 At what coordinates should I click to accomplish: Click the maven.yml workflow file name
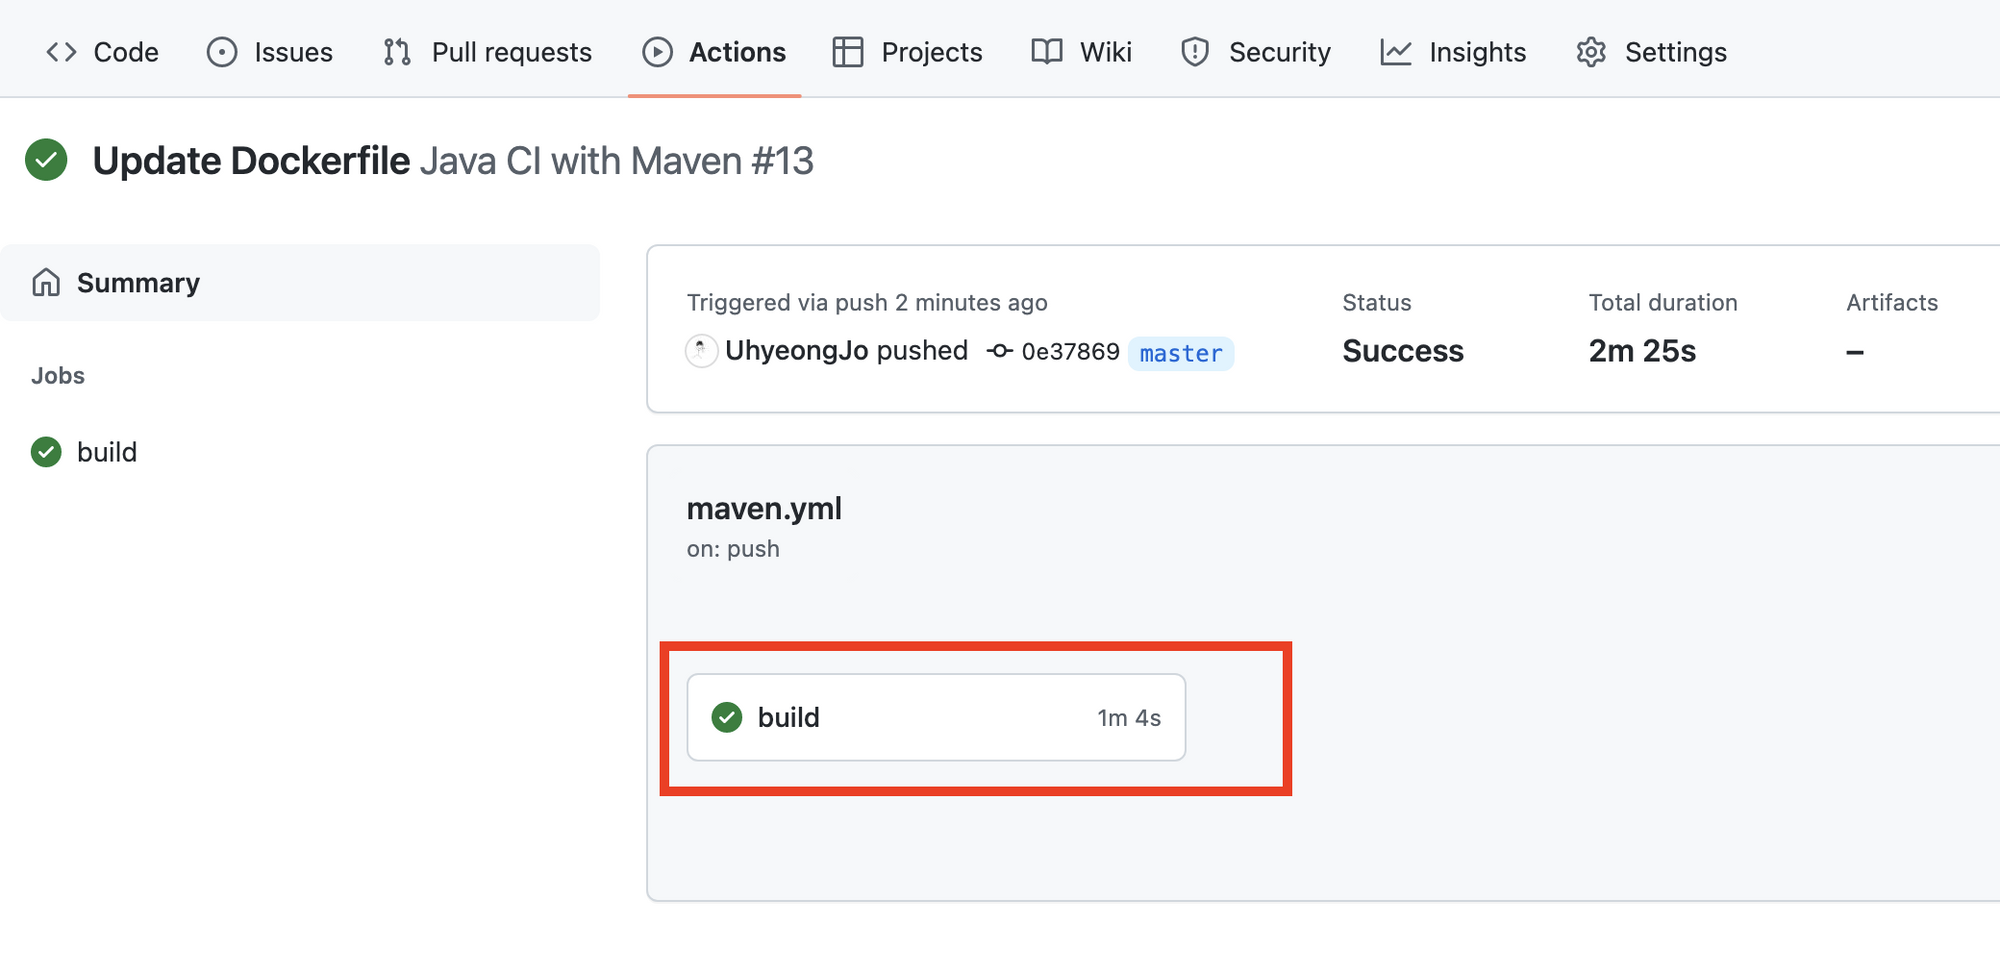coord(764,509)
